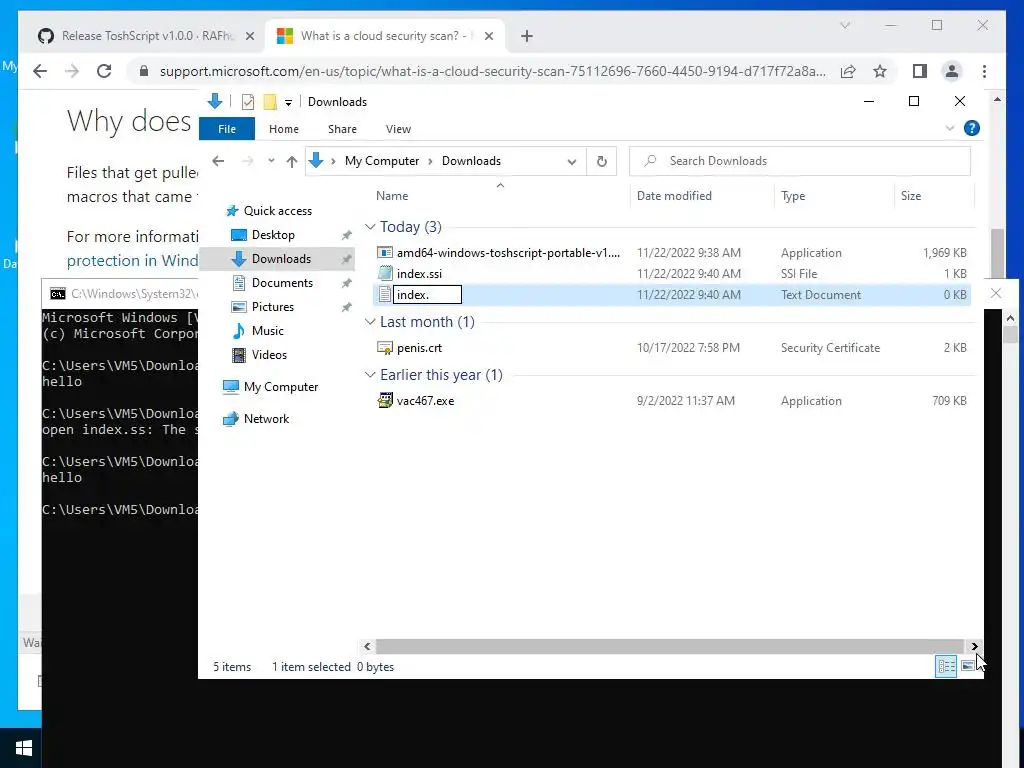Select the index.ssi file
Screen dimensions: 1024x768
(x=672, y=274)
